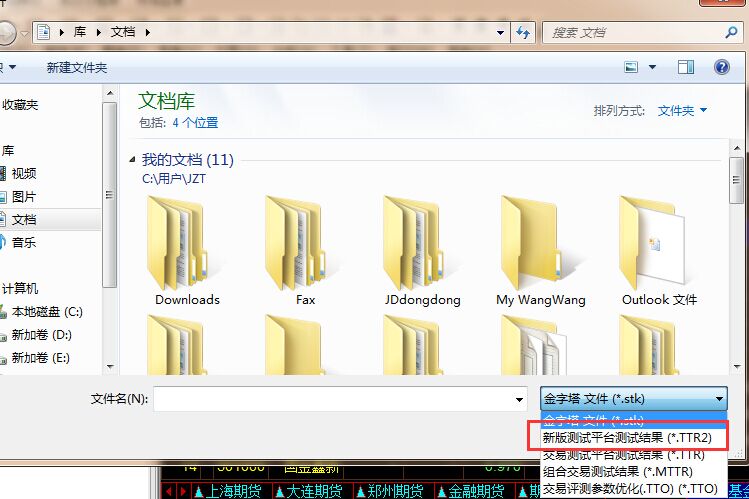Expand the file name history dropdown arrow
The image size is (749, 499).
point(519,399)
